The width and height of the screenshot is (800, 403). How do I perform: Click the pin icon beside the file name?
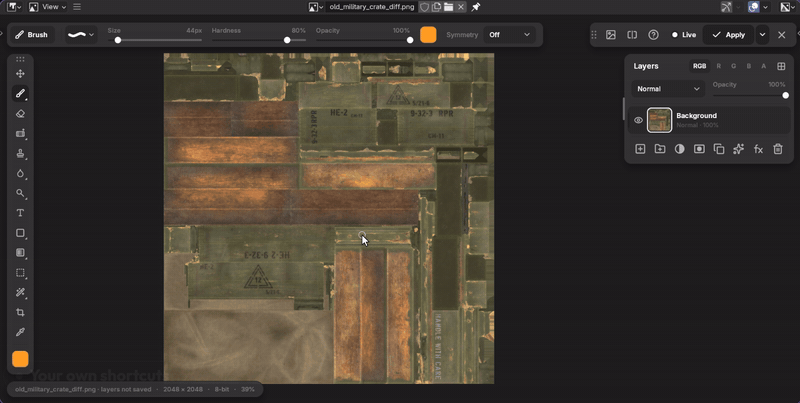point(476,7)
